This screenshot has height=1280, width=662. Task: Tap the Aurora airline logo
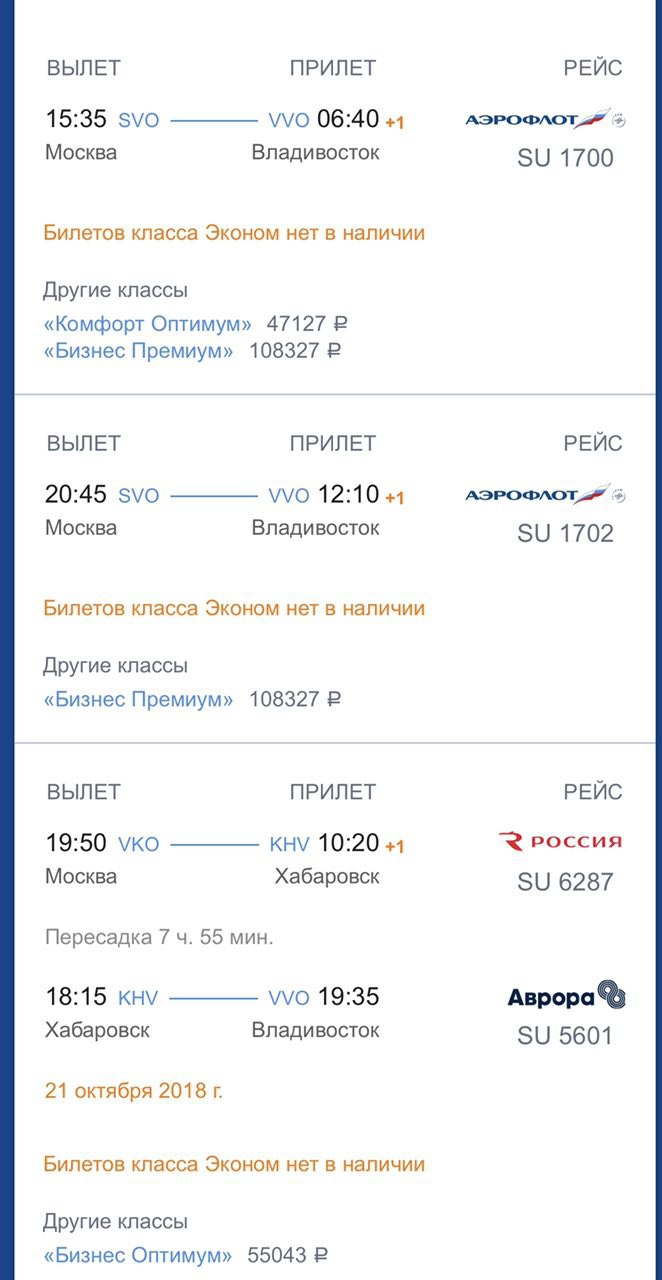566,996
